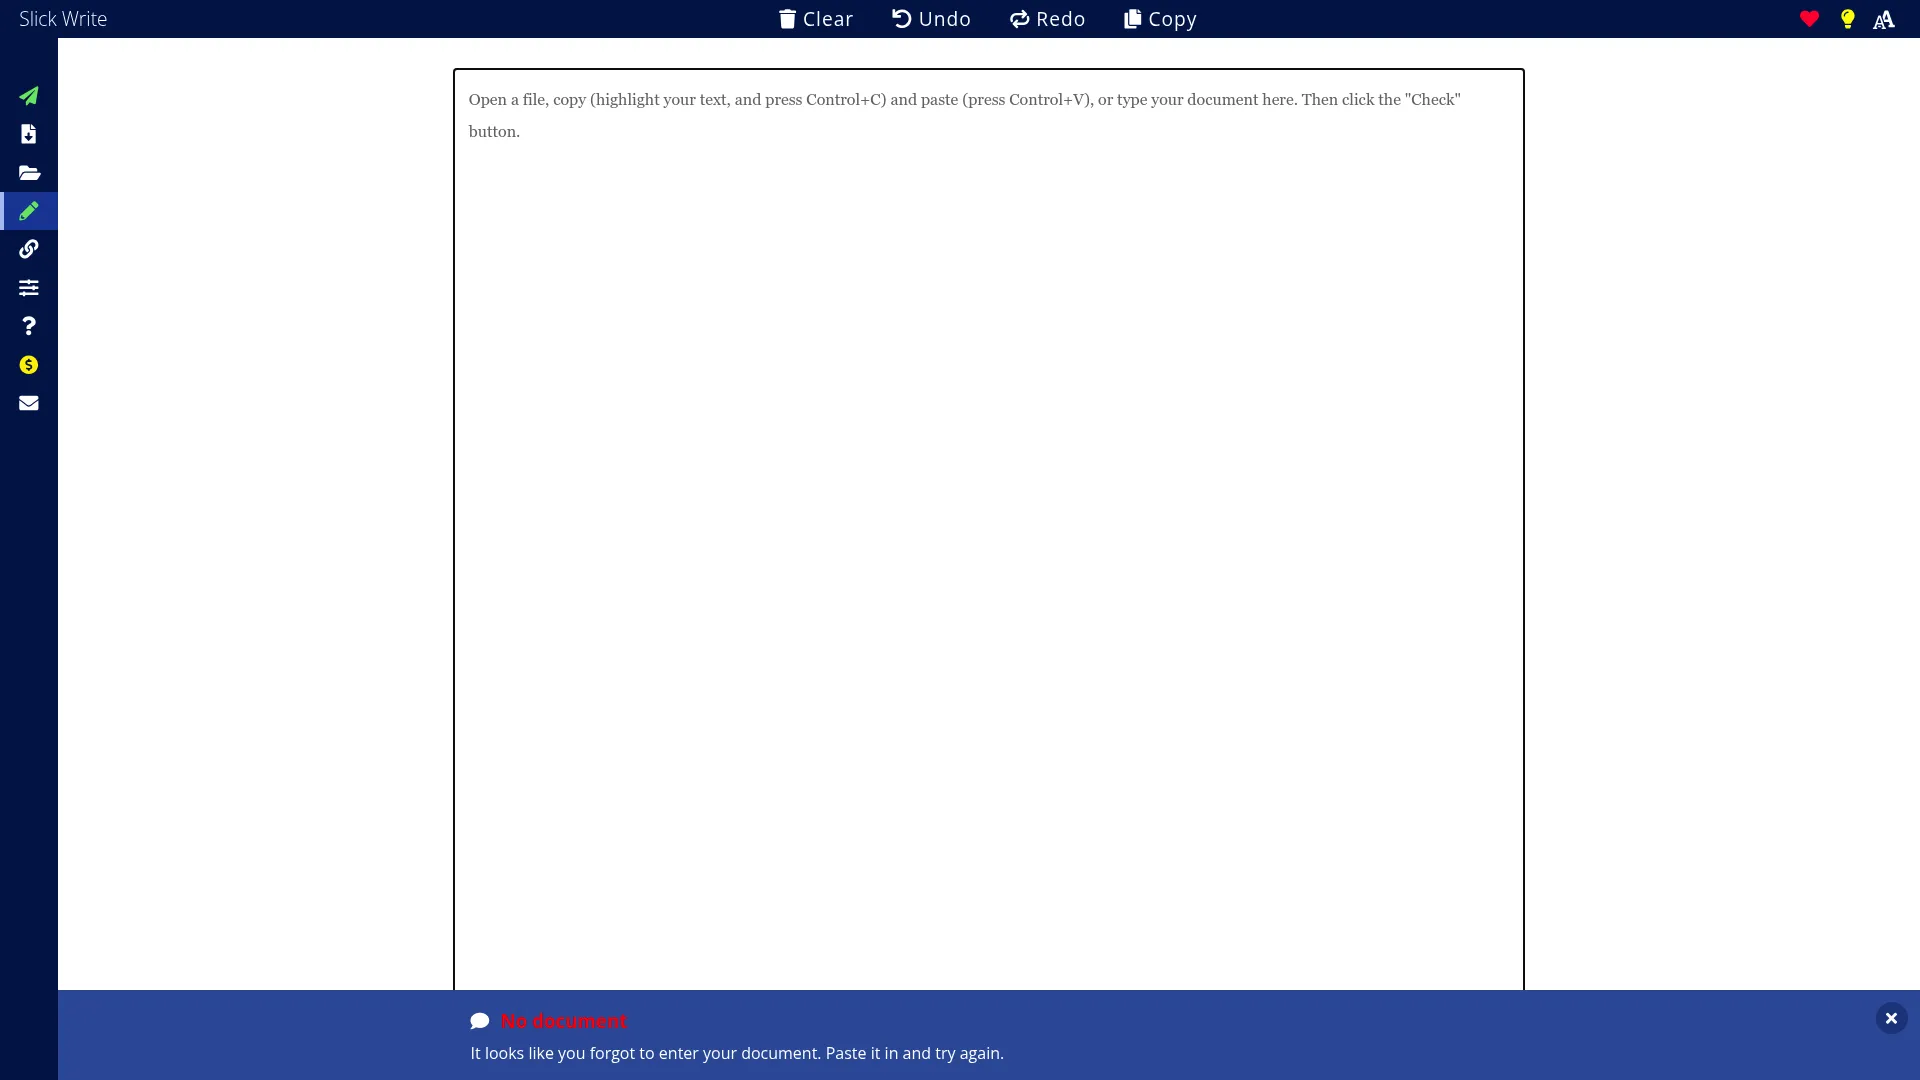Click the No document error message

[563, 1021]
